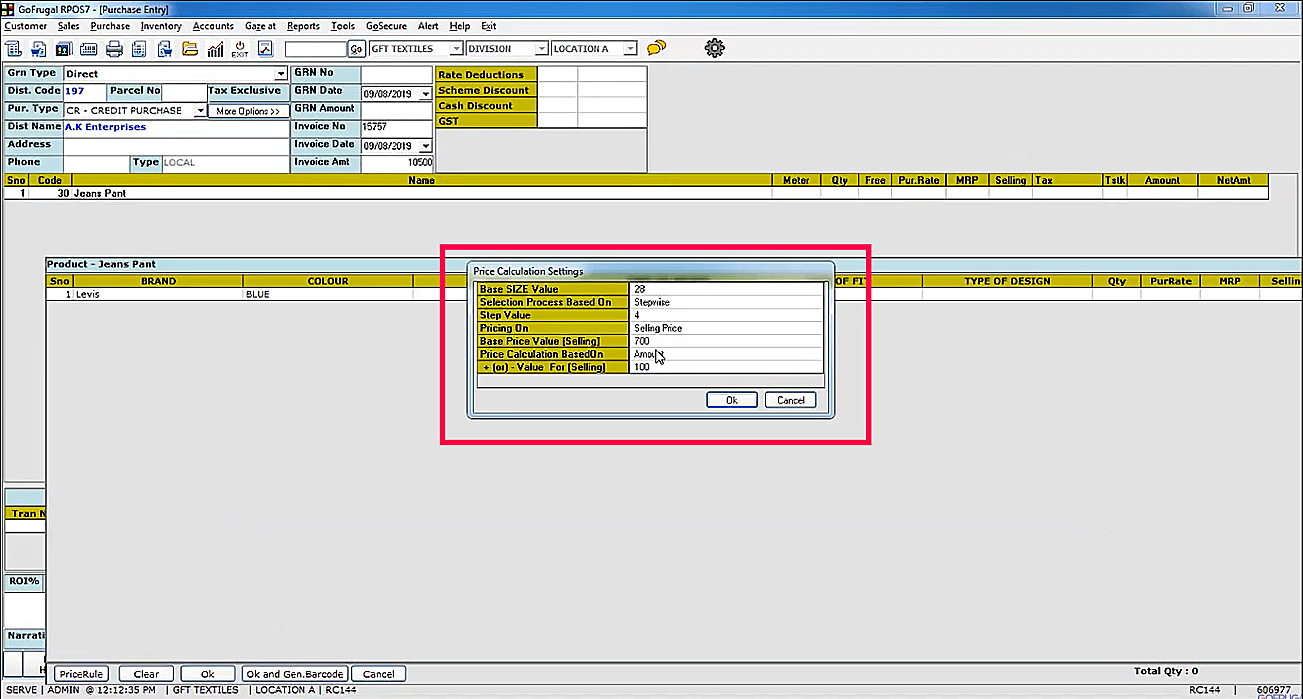1303x699 pixels.
Task: Click the Invoice Amt field showing 10500
Action: (x=397, y=163)
